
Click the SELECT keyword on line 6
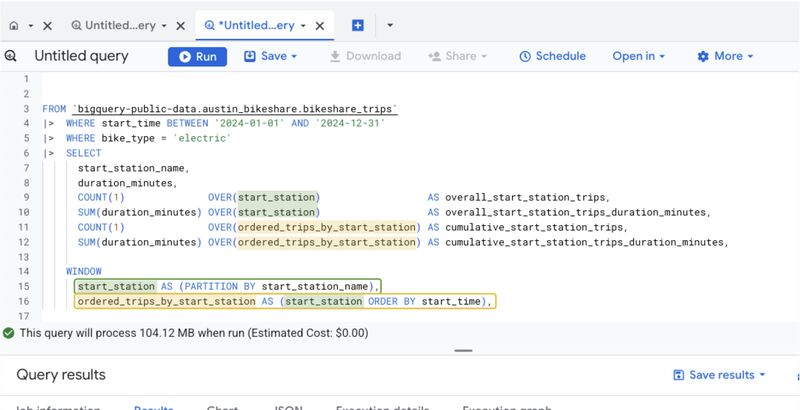coord(84,153)
